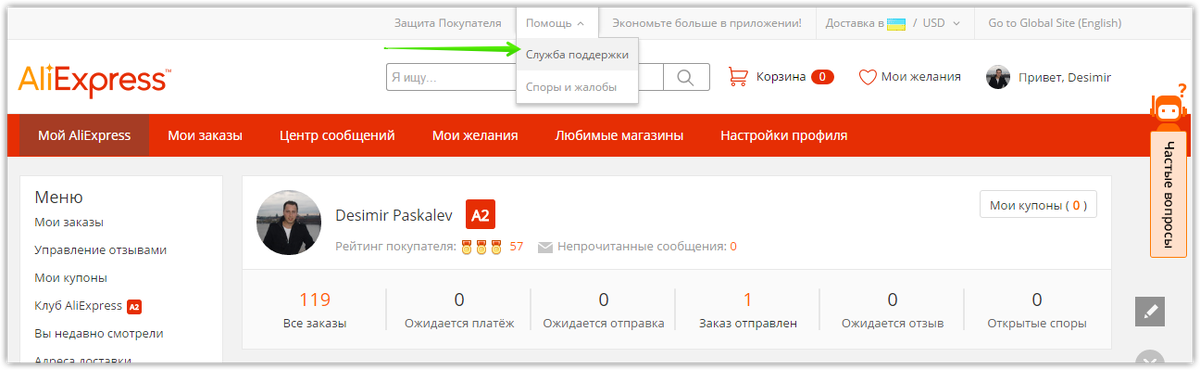Open Мои купоны in the sidebar menu

point(70,278)
